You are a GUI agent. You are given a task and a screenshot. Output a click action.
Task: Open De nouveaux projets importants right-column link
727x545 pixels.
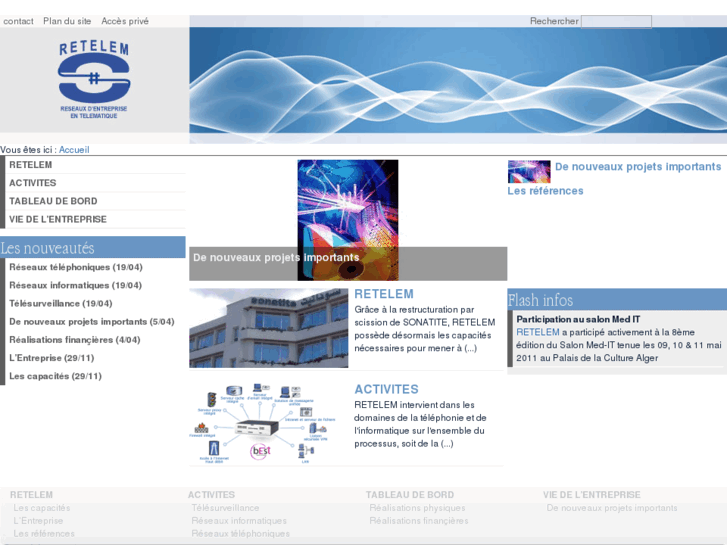point(638,167)
